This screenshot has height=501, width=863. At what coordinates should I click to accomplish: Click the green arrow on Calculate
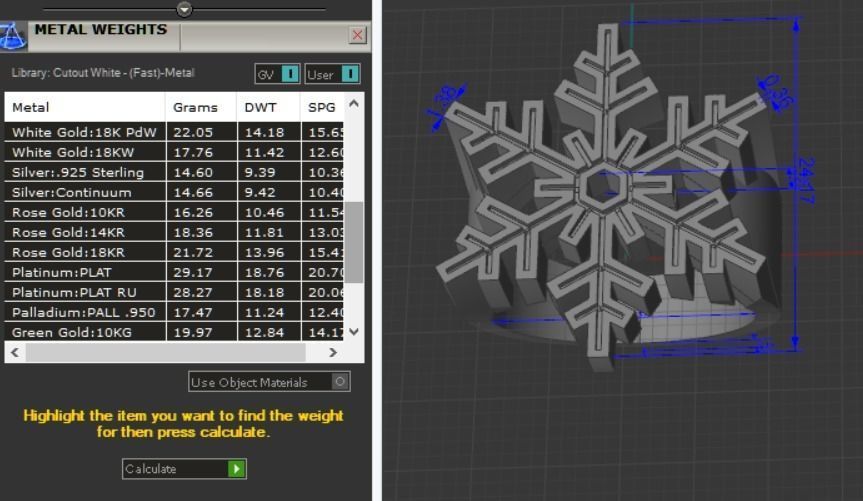click(x=237, y=469)
